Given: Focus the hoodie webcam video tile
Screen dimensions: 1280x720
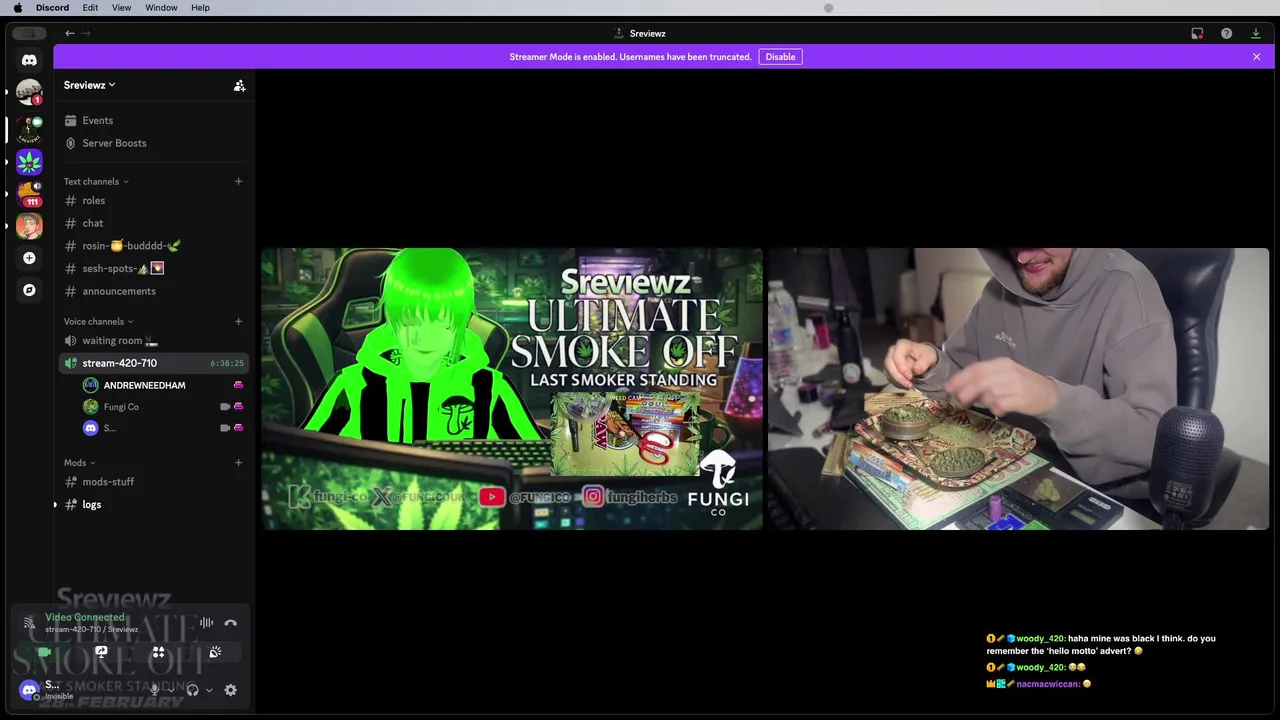Looking at the screenshot, I should 1018,389.
